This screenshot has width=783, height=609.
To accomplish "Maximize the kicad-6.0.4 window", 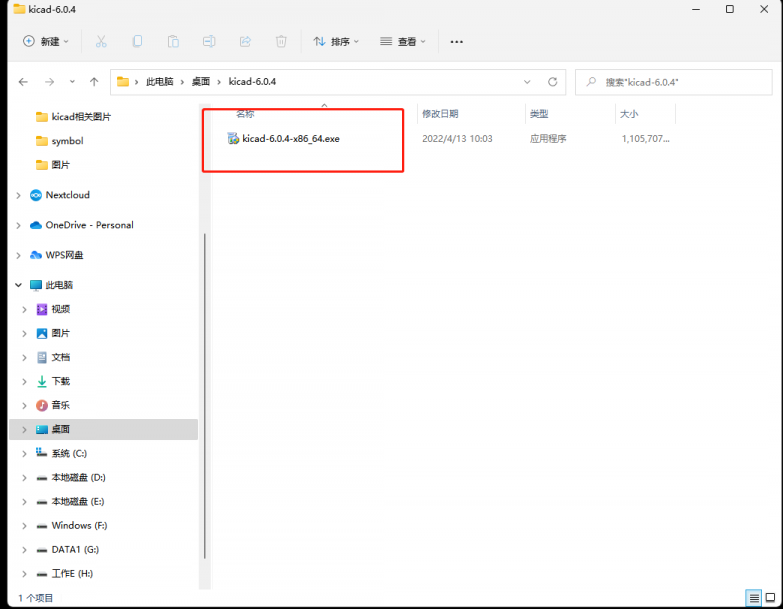I will 730,9.
